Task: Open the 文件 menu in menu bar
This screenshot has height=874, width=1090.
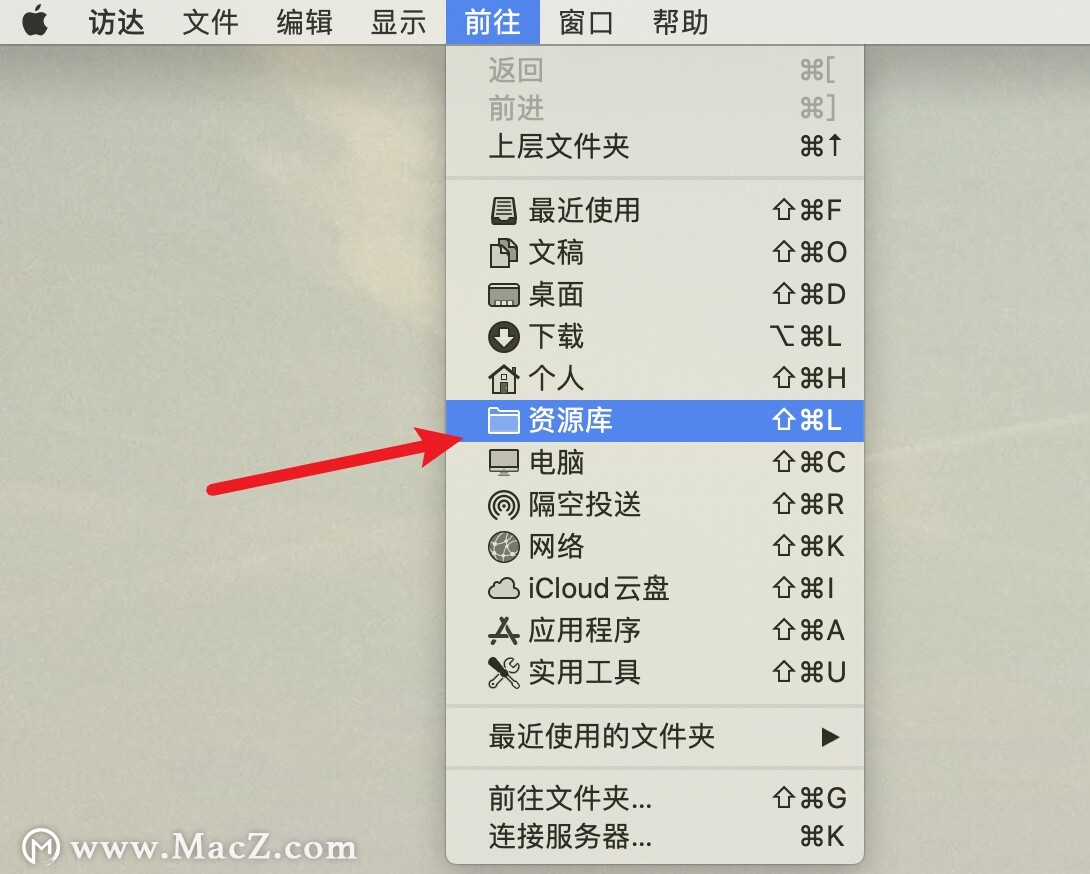Action: (x=210, y=22)
